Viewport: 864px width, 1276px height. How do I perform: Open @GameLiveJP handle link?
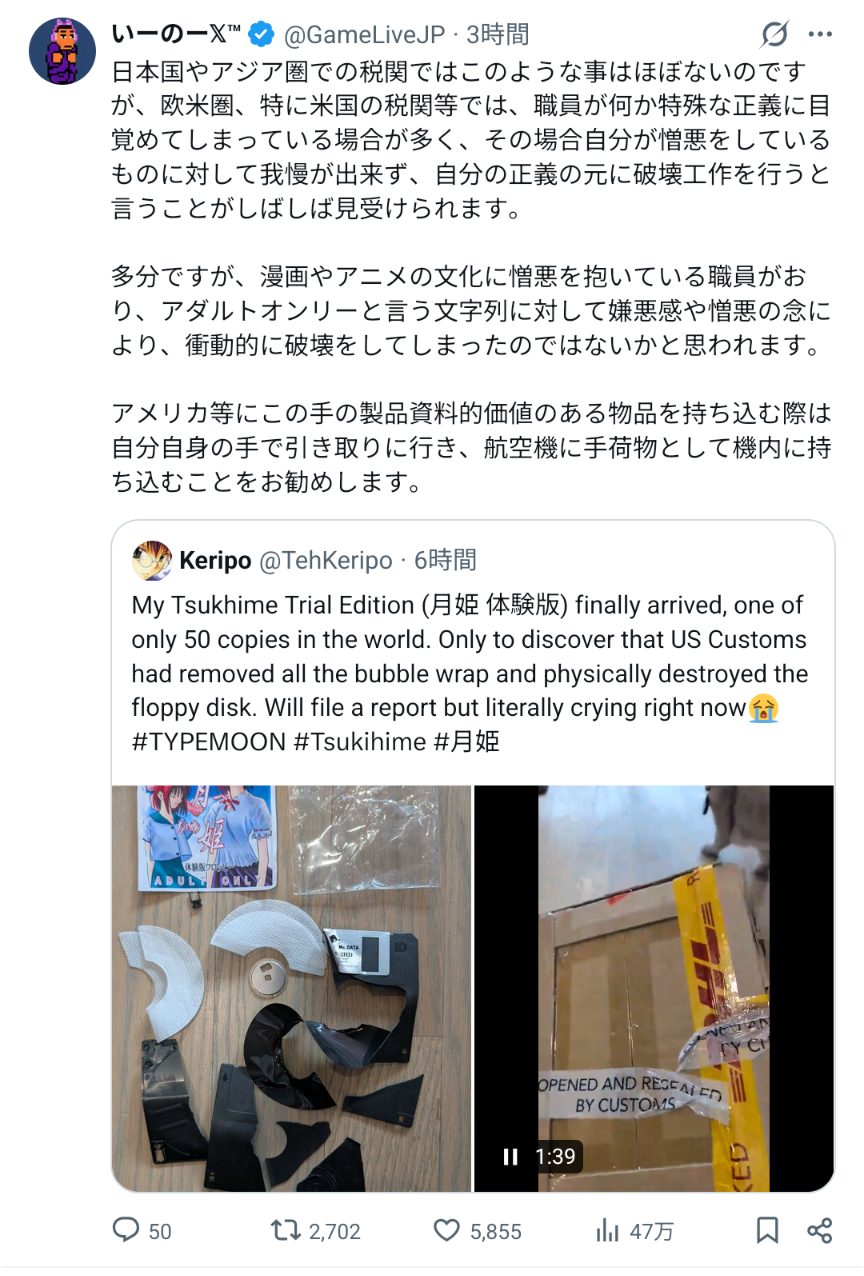point(364,35)
